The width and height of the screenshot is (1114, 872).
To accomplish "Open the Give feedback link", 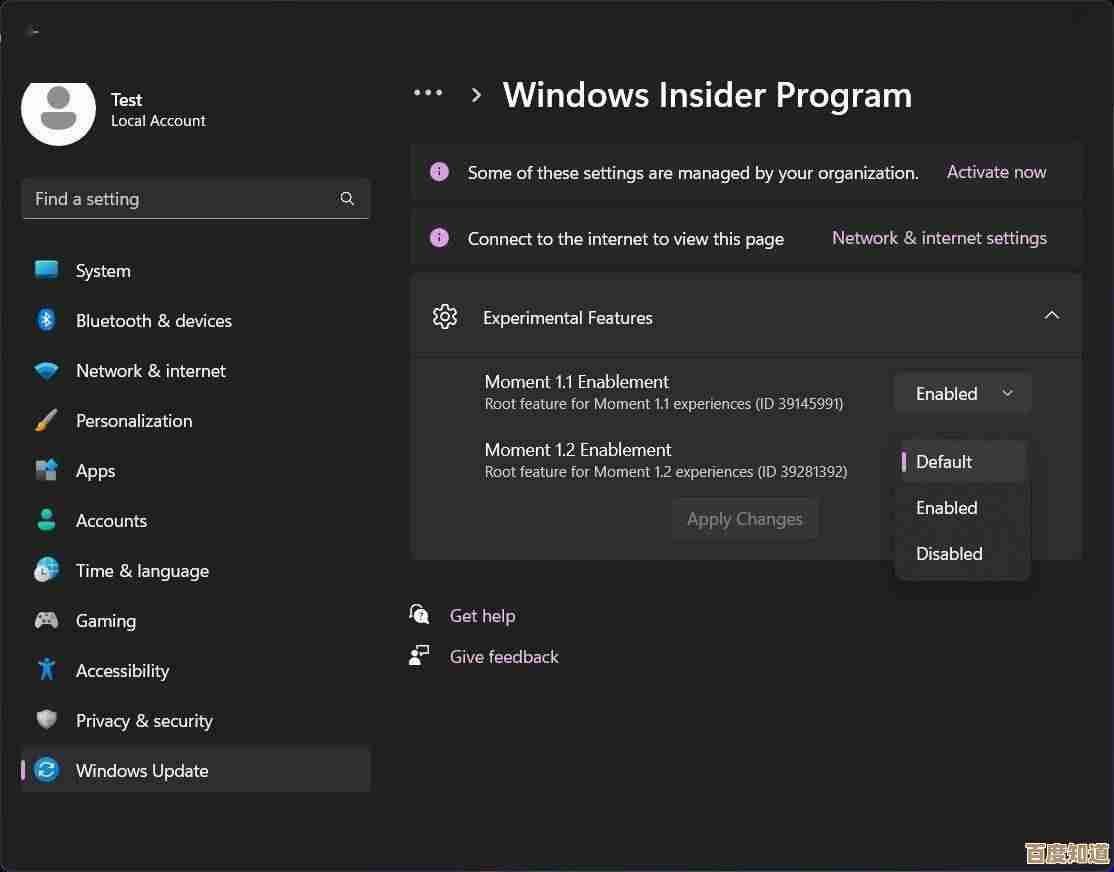I will pyautogui.click(x=504, y=657).
